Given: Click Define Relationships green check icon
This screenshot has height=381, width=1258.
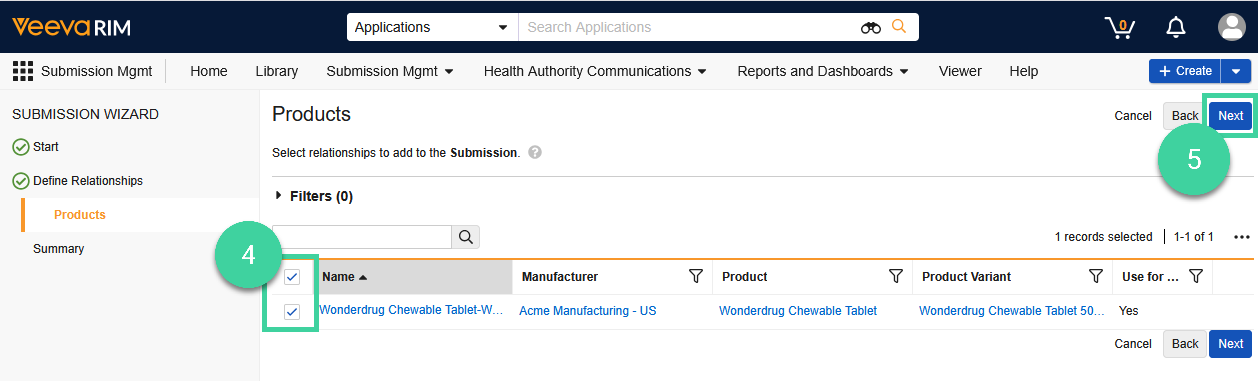Looking at the screenshot, I should pos(20,181).
